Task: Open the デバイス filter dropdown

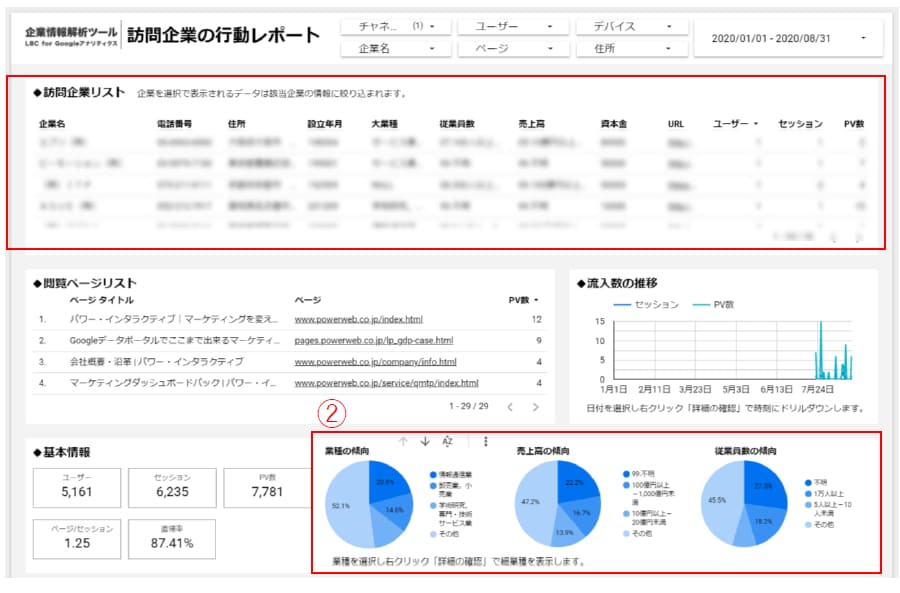Action: [x=632, y=26]
